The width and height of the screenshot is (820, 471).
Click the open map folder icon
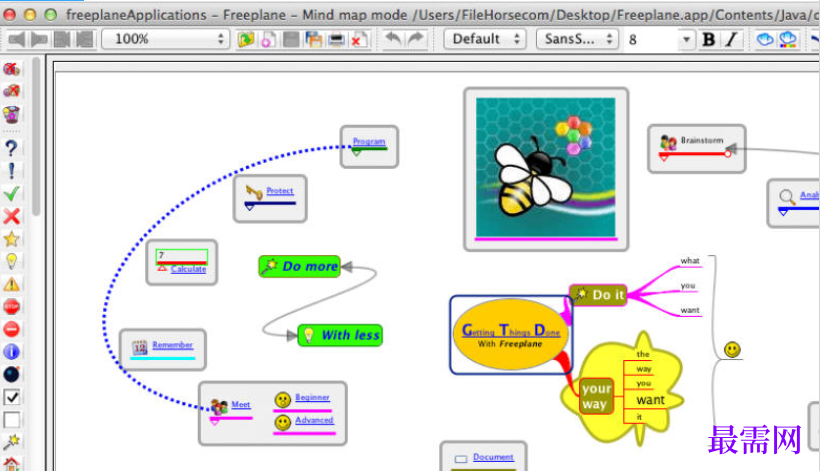coord(245,39)
